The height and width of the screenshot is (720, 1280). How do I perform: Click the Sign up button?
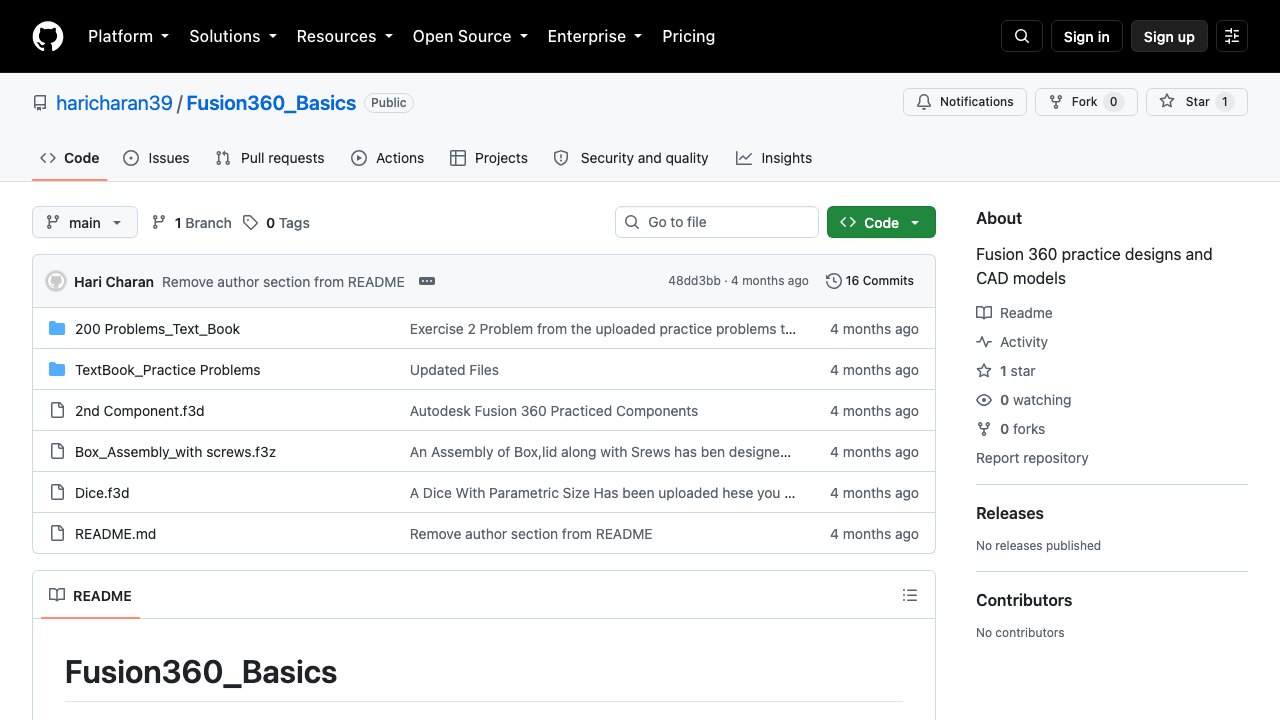[x=1169, y=37]
